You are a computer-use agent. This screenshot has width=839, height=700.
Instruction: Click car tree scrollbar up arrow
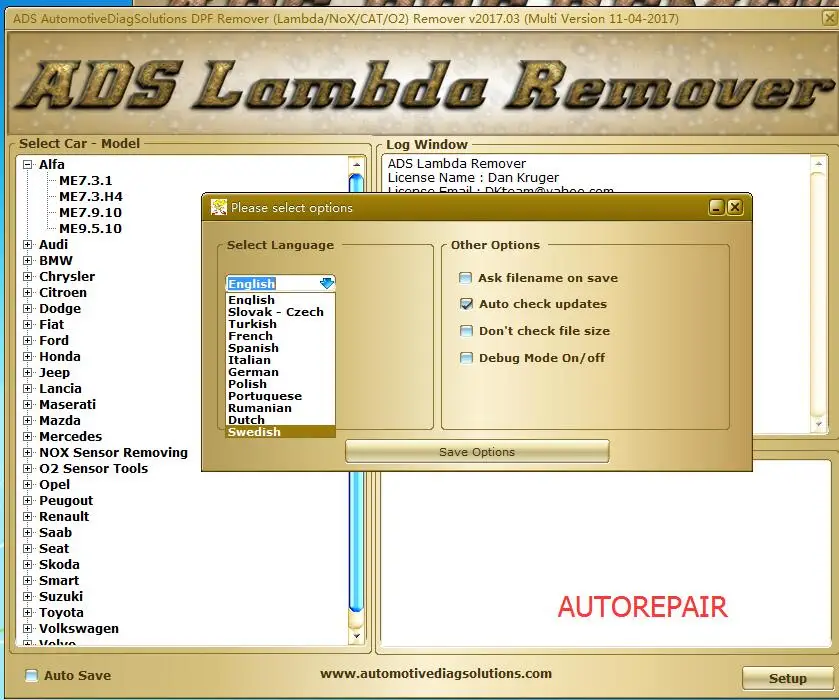tap(356, 164)
